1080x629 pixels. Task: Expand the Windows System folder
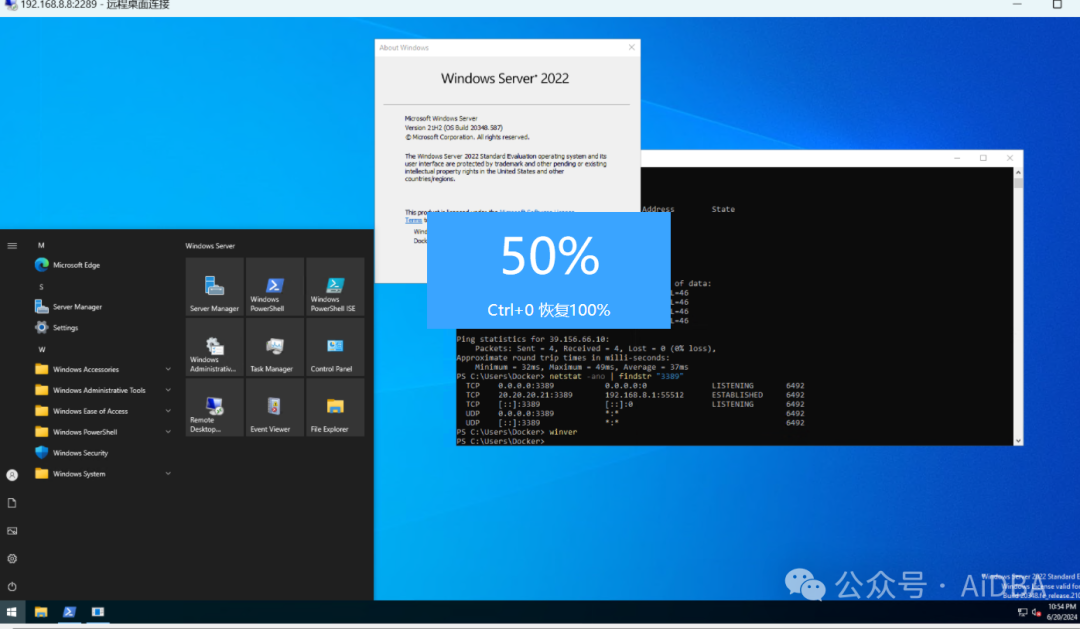[103, 474]
